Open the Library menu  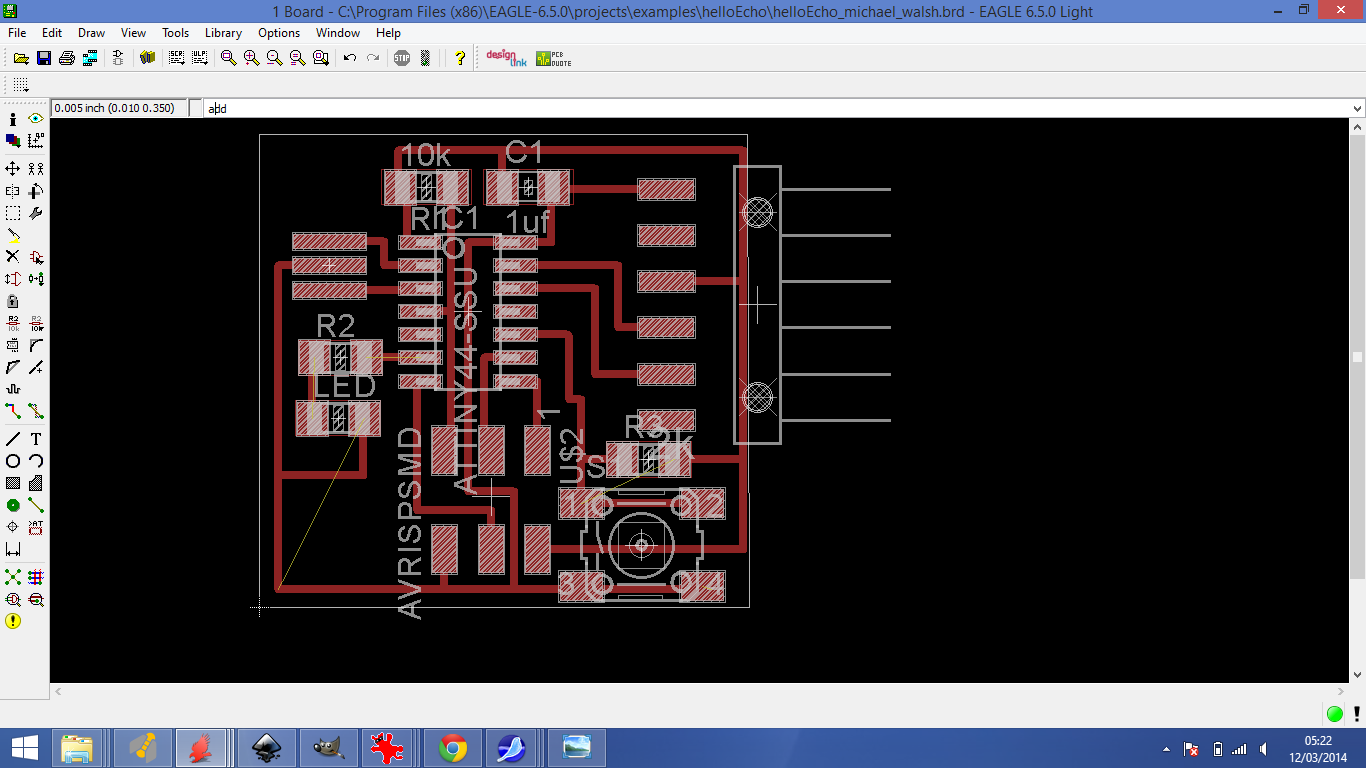223,33
